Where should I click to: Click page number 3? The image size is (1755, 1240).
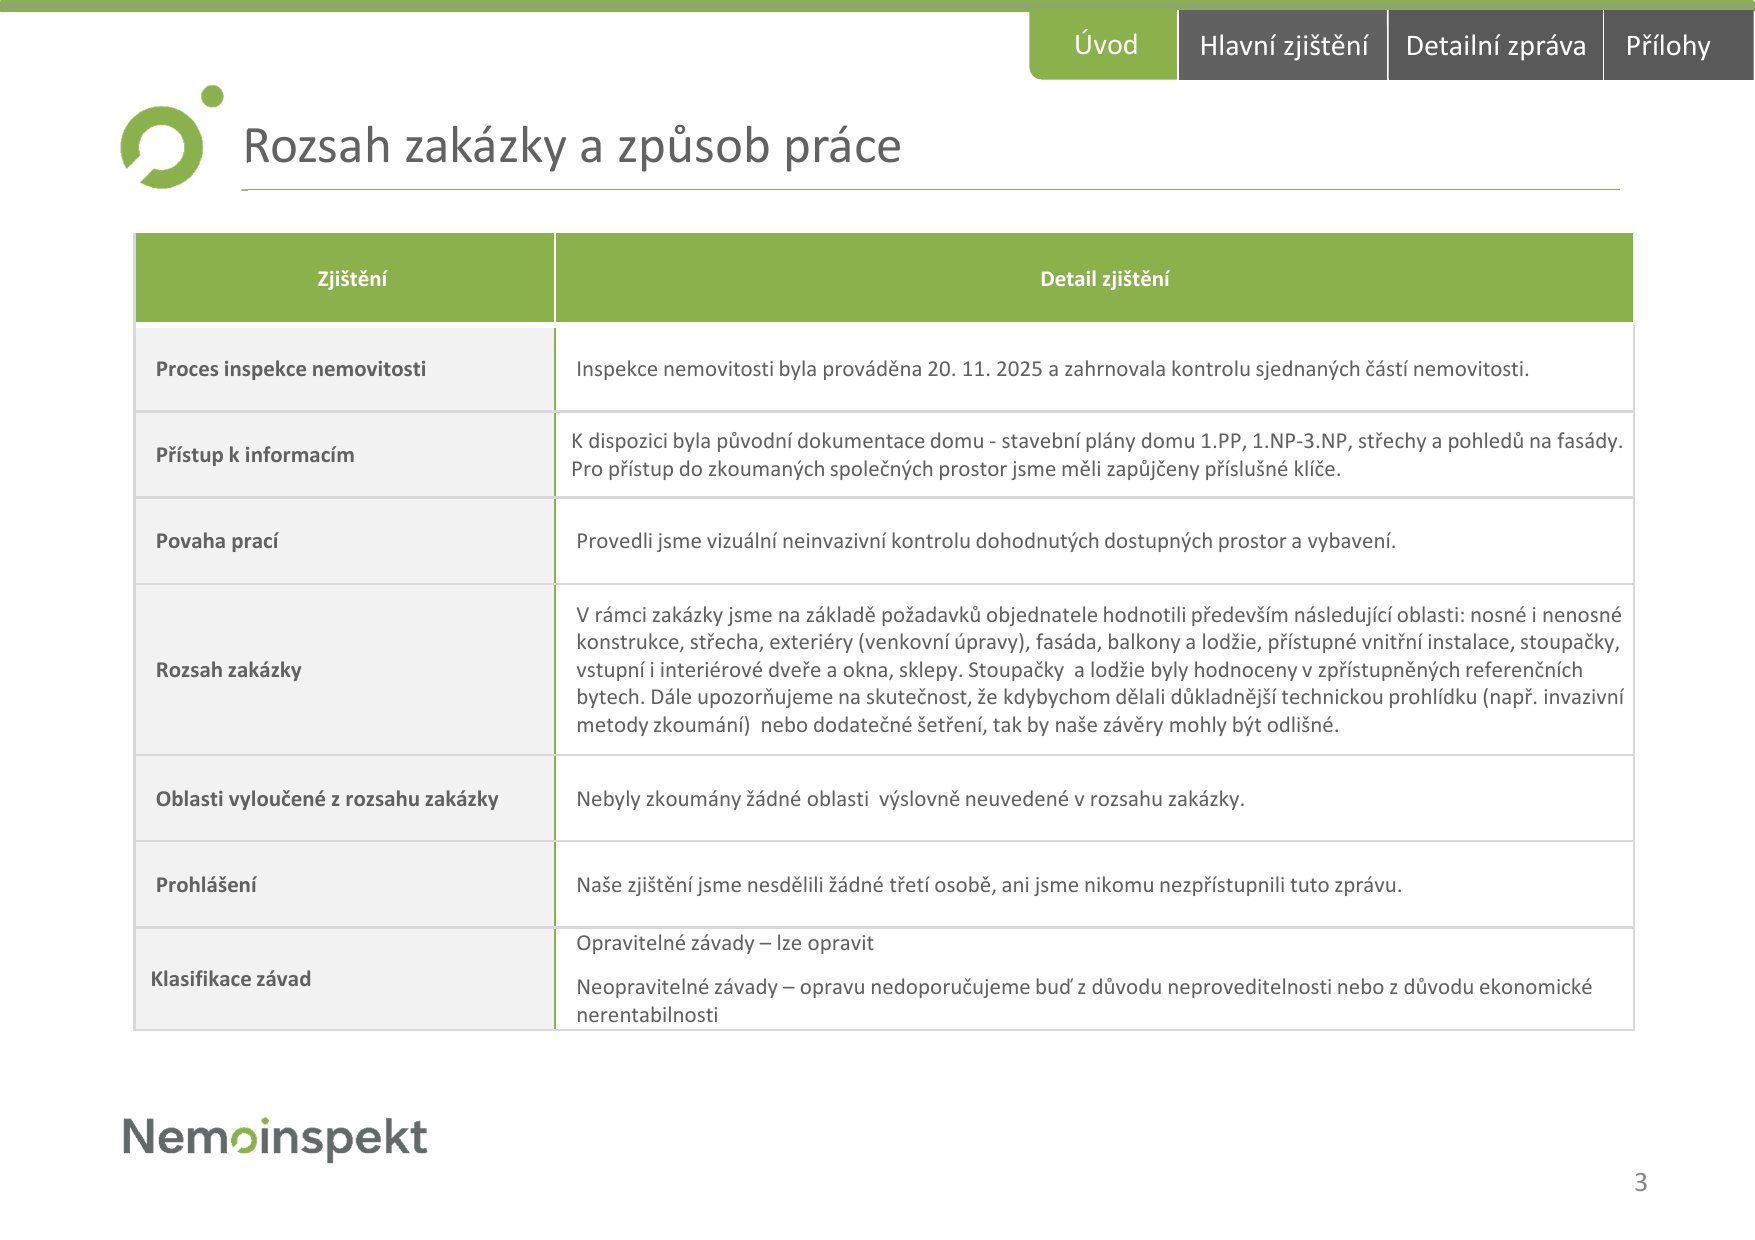tap(1640, 1182)
